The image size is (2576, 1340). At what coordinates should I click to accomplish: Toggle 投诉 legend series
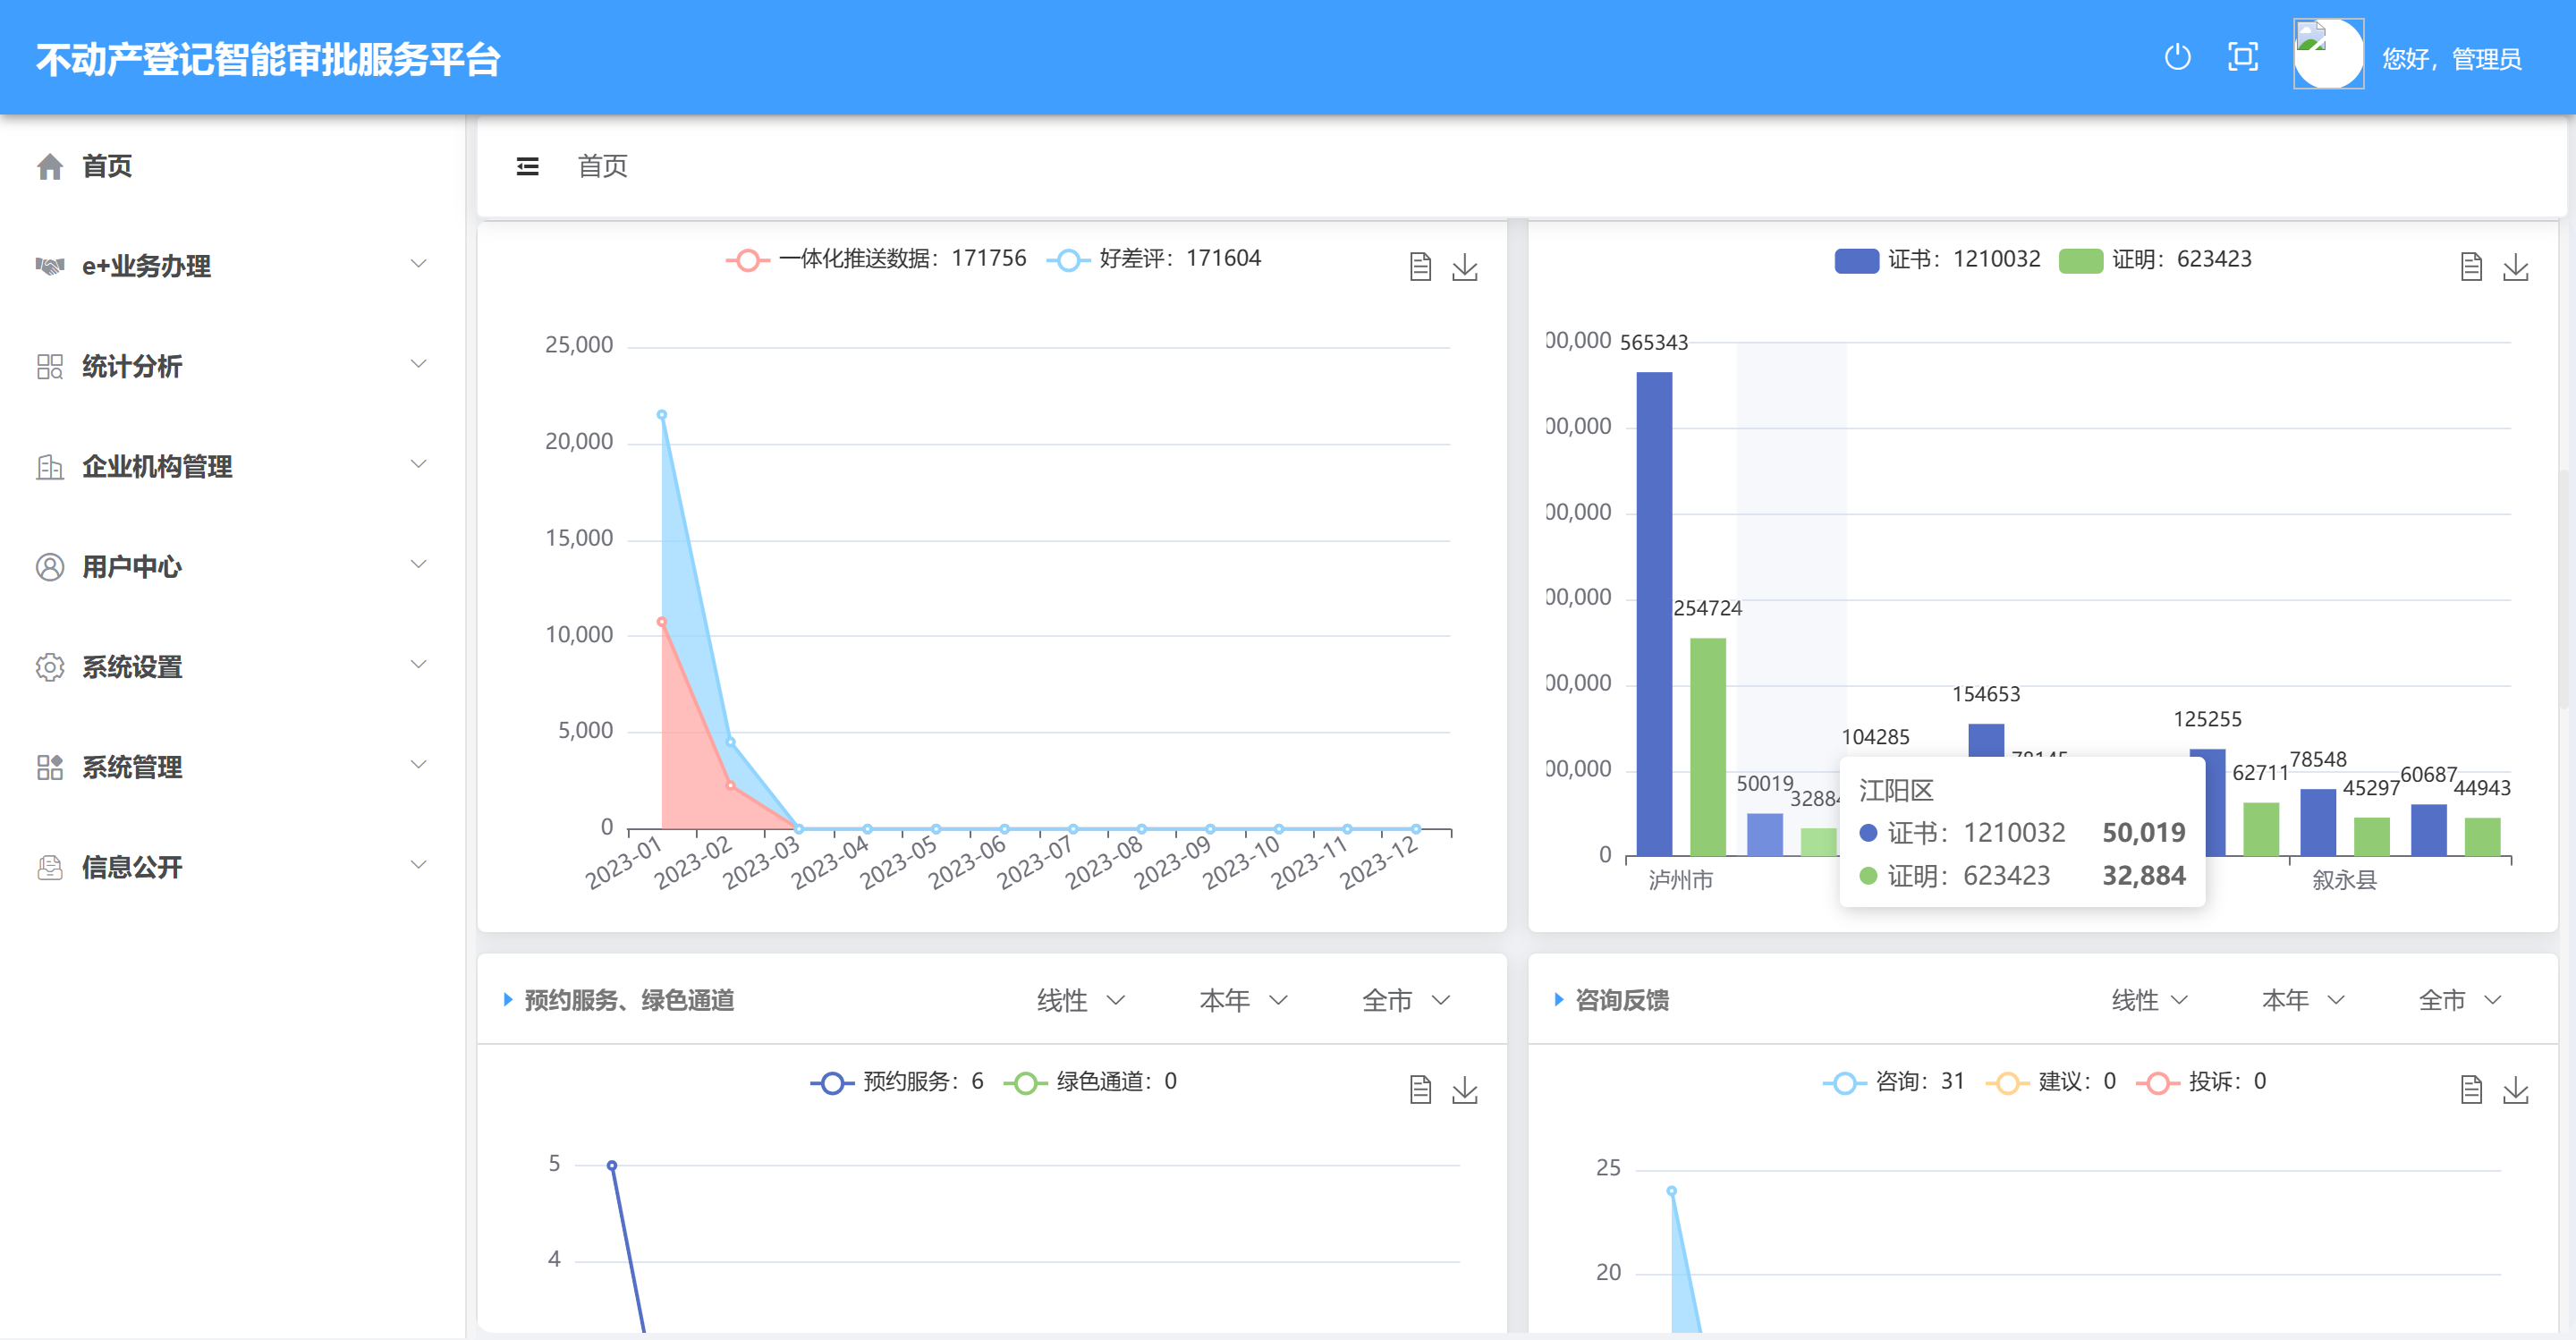[x=2201, y=1082]
